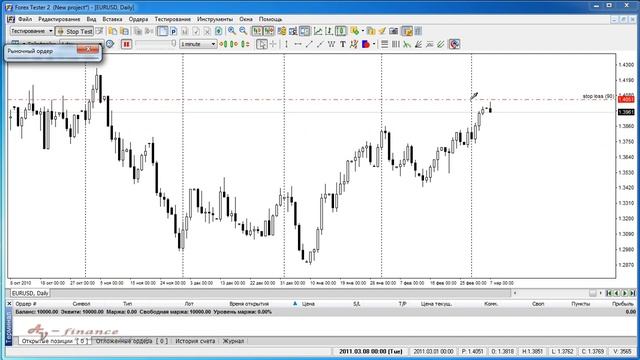Screen dimensions: 640x360
Task: Select the Fibonacci time zones tool
Action: click(396, 44)
